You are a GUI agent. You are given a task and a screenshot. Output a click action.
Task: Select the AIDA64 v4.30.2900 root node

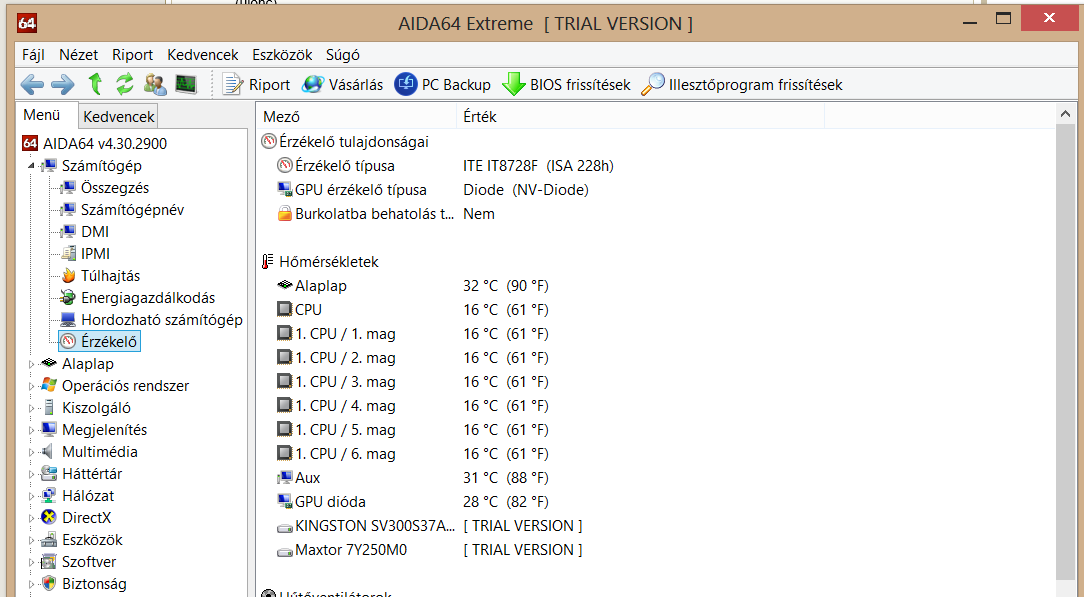click(94, 144)
